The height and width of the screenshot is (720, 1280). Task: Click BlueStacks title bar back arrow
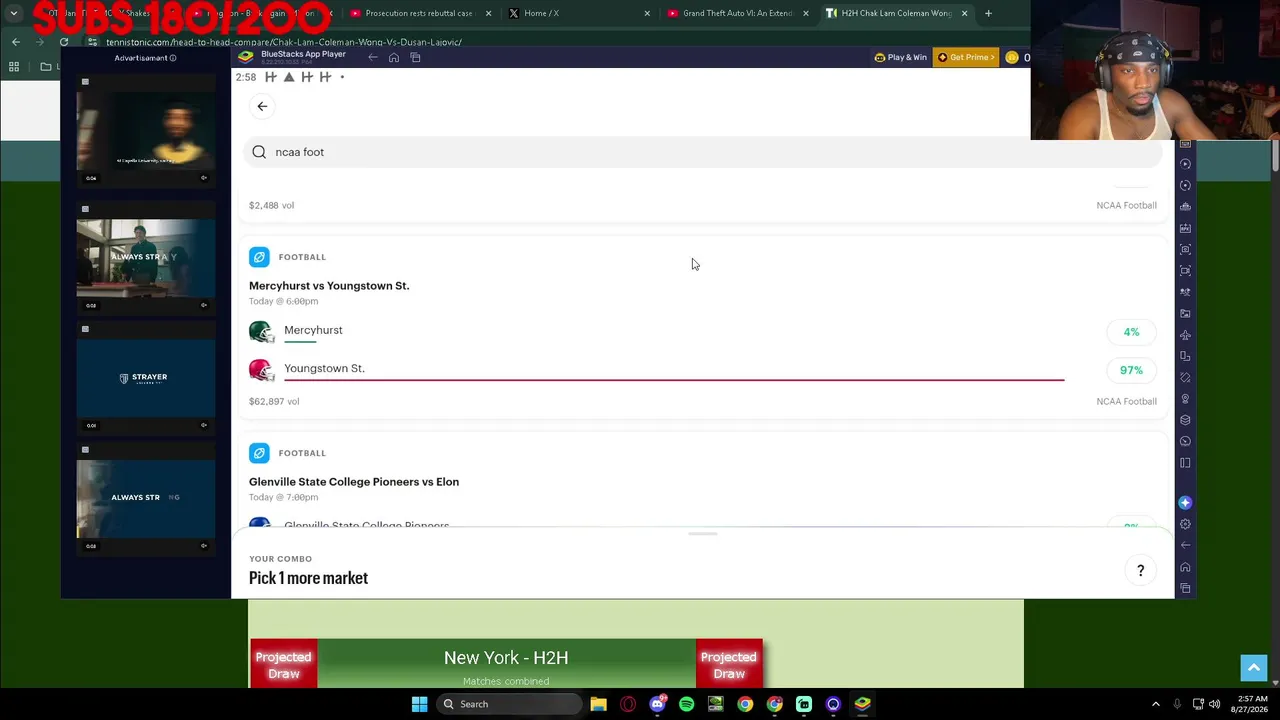coord(373,57)
